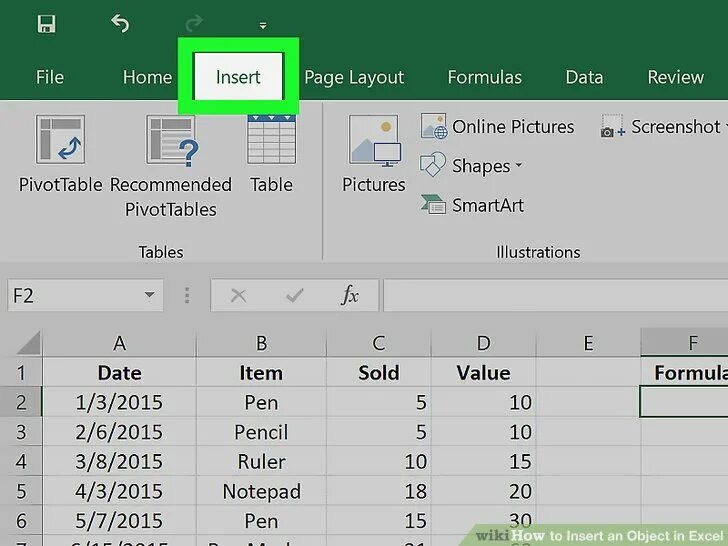Insert a SmartArt graphic

(x=472, y=205)
